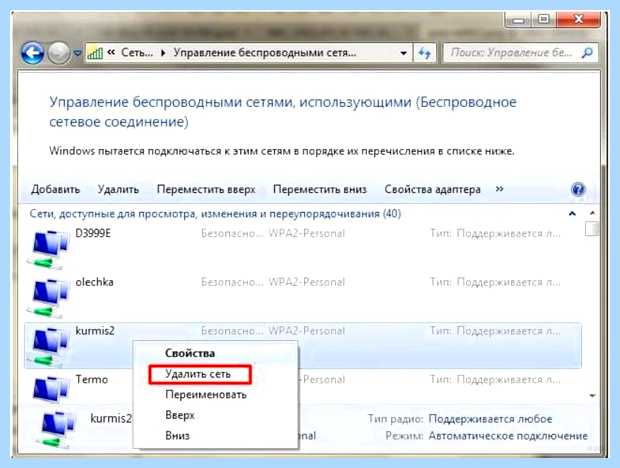Click the signal-bars icon in address bar
The image size is (620, 468).
[x=95, y=53]
